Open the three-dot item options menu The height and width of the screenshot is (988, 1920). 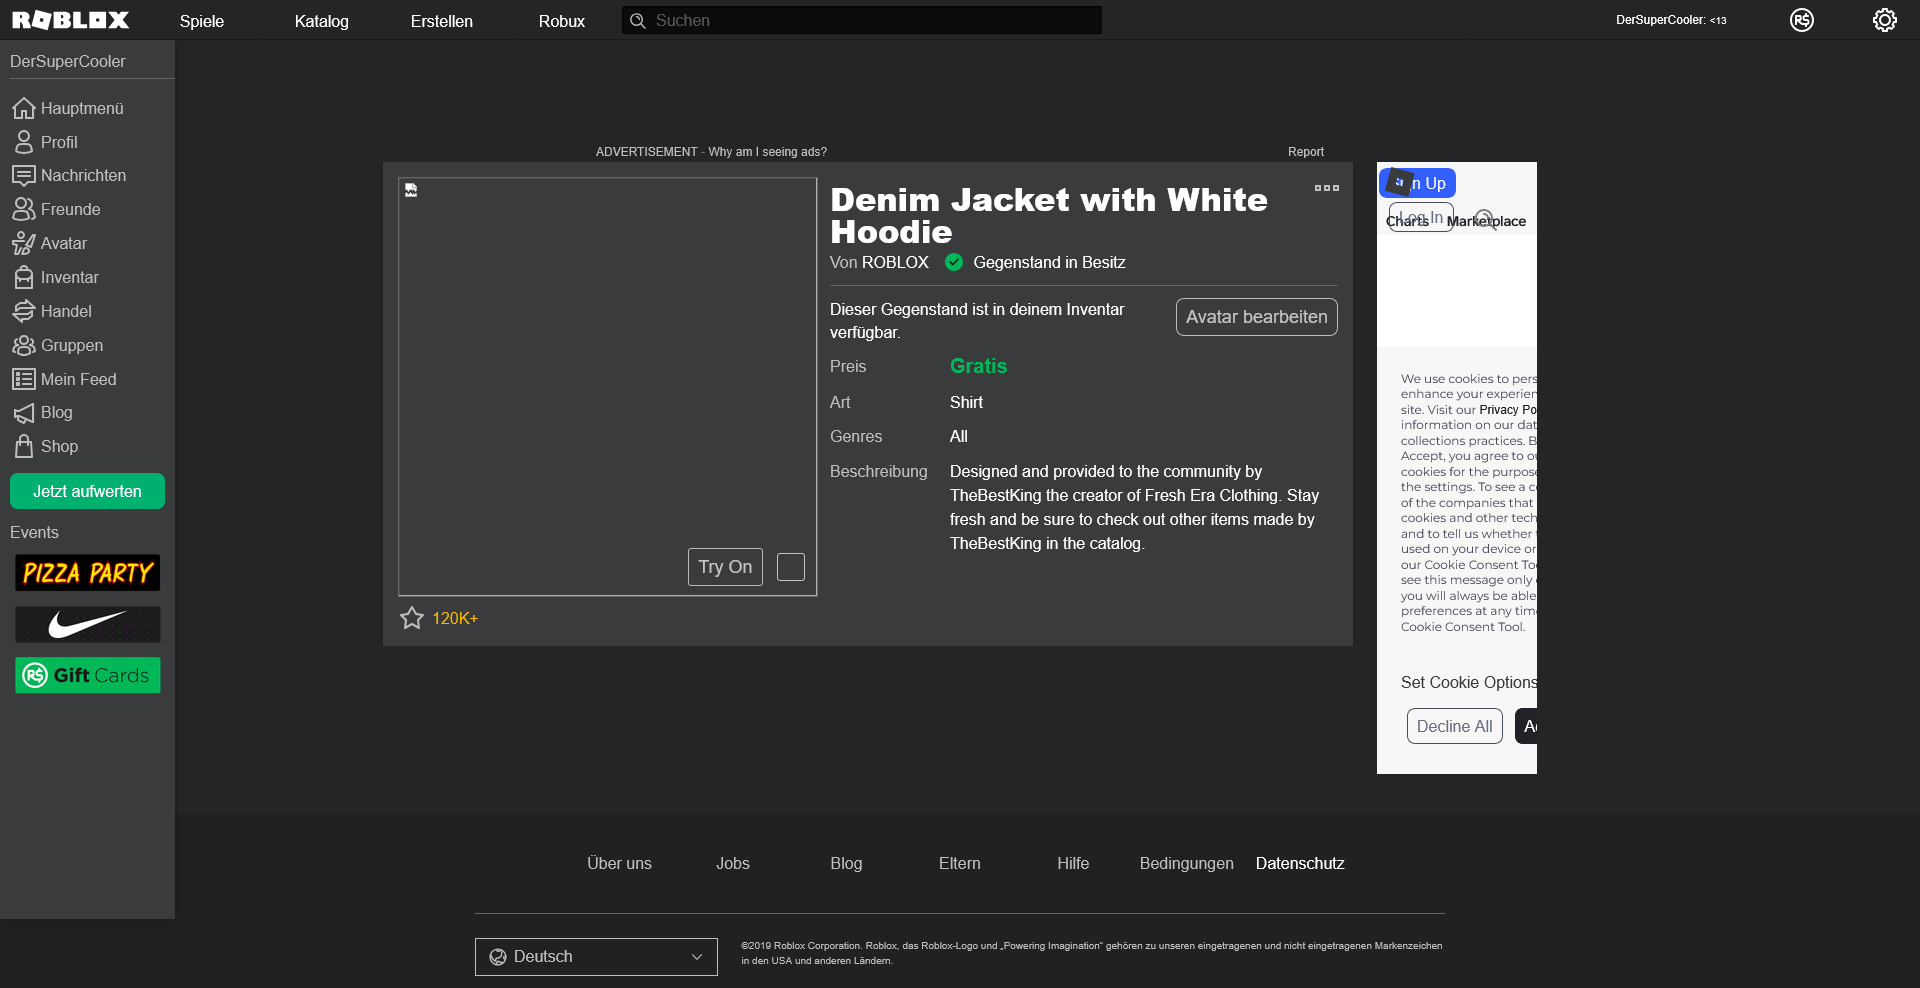coord(1326,188)
